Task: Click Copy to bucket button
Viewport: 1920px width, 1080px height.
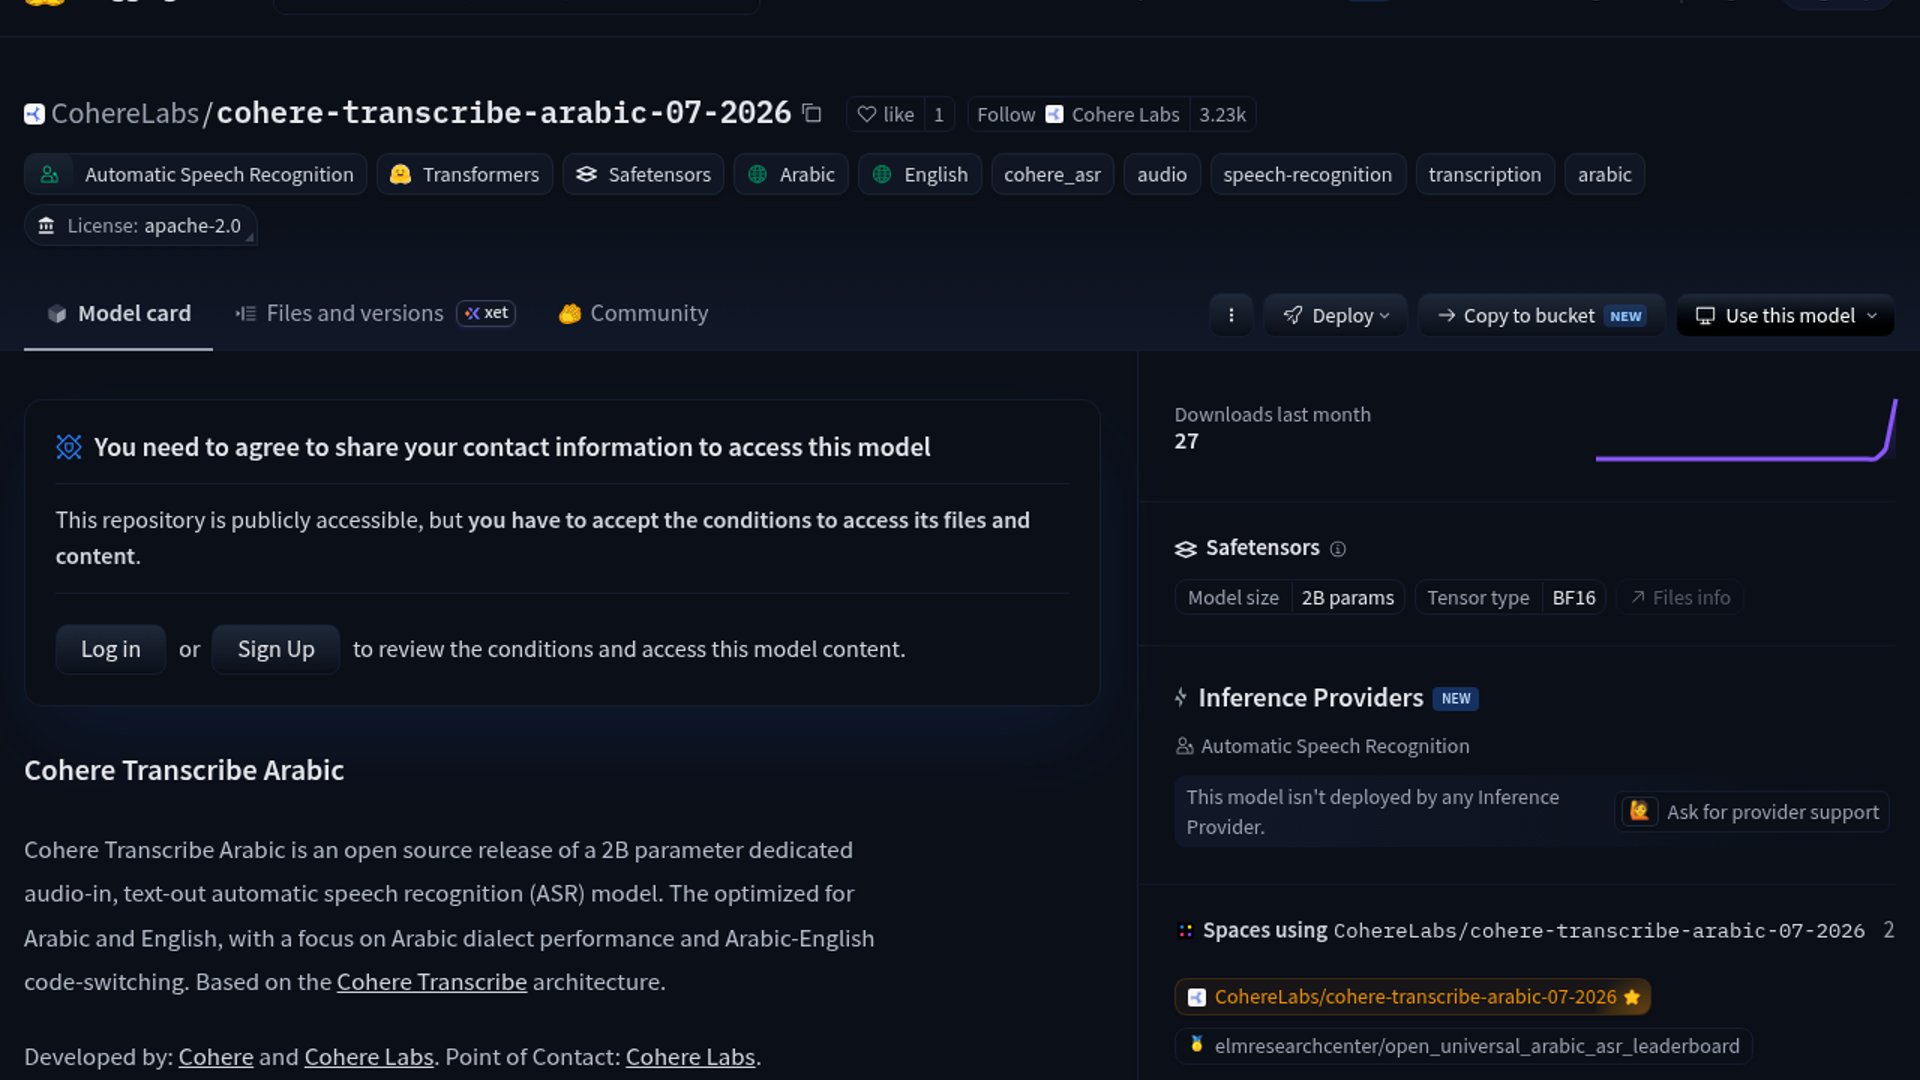Action: (1541, 315)
